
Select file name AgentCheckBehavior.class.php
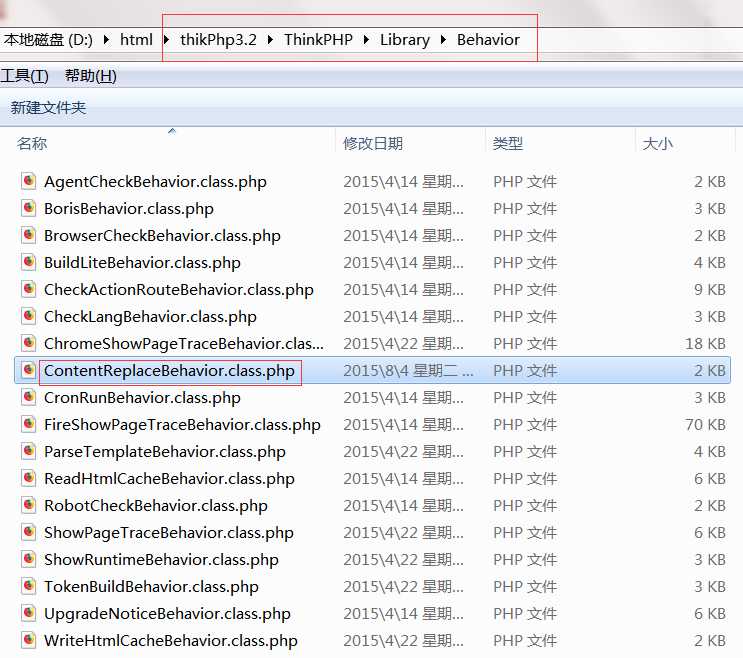(x=155, y=181)
